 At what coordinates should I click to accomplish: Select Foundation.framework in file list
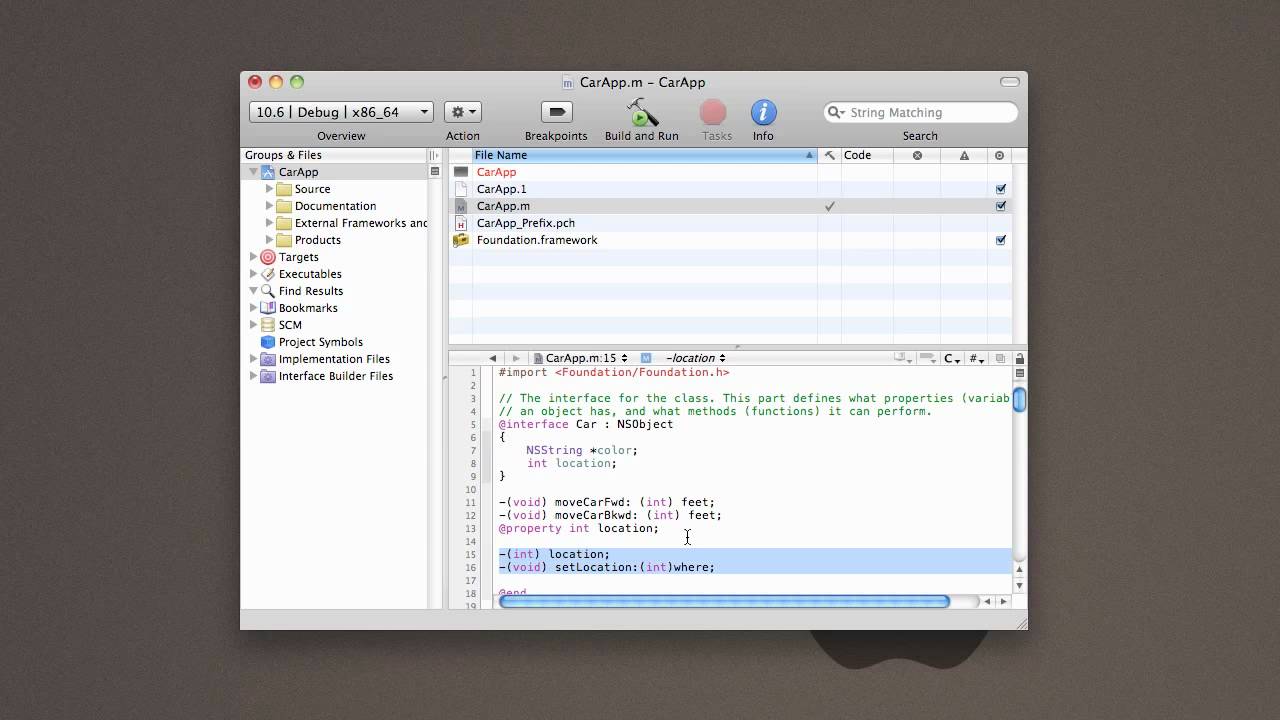pyautogui.click(x=730, y=240)
